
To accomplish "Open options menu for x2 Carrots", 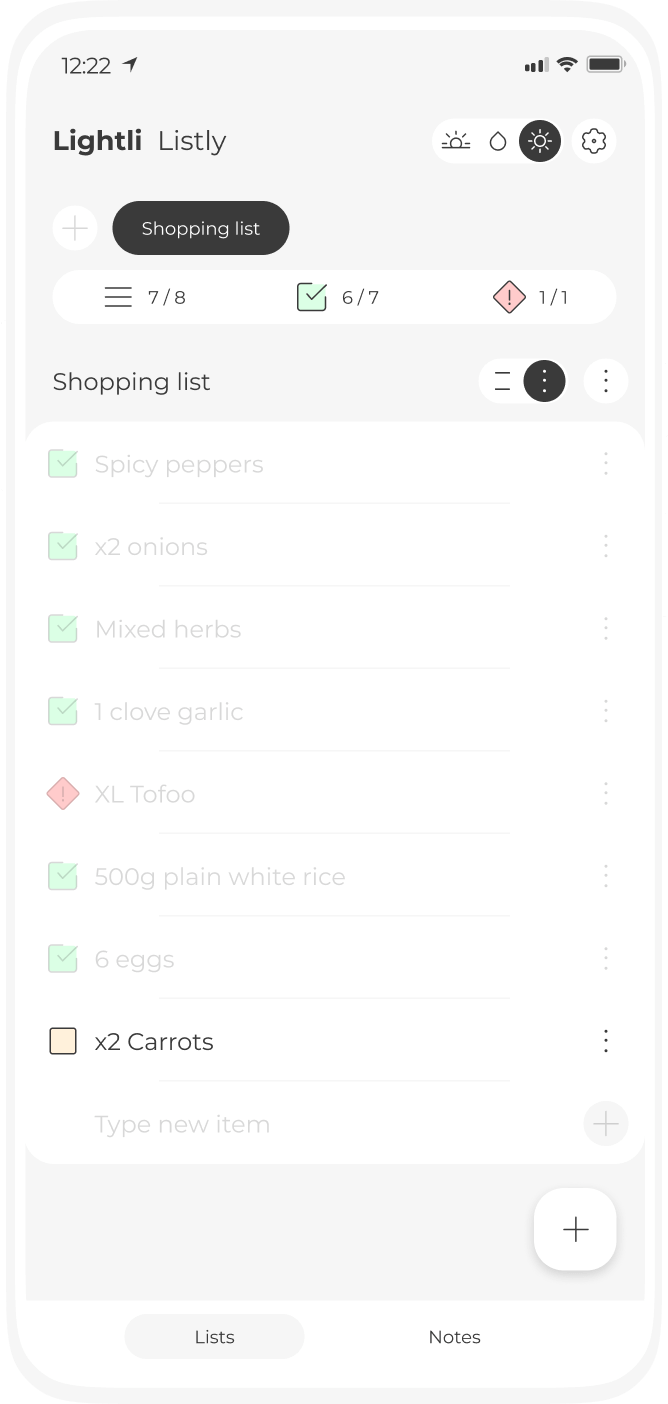I will coord(606,1041).
